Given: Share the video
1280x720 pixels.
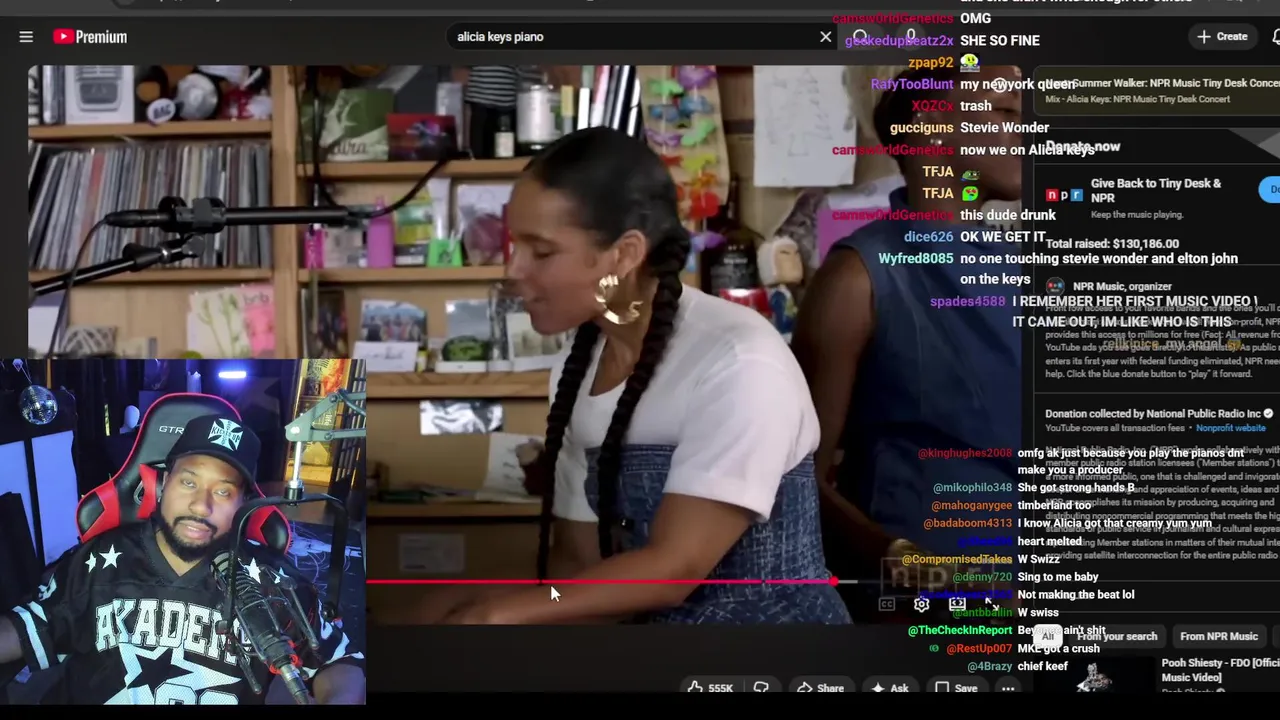Looking at the screenshot, I should pyautogui.click(x=821, y=688).
